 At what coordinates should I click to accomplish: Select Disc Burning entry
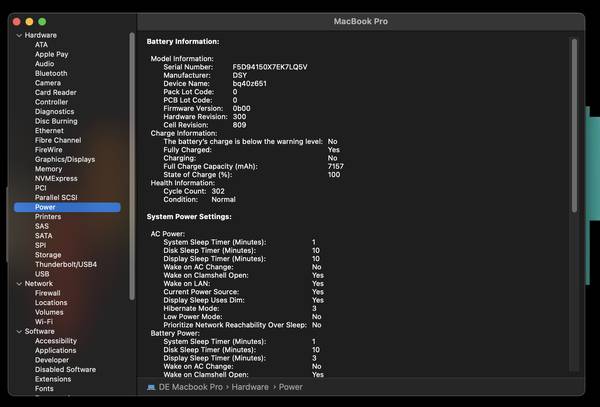pos(56,121)
